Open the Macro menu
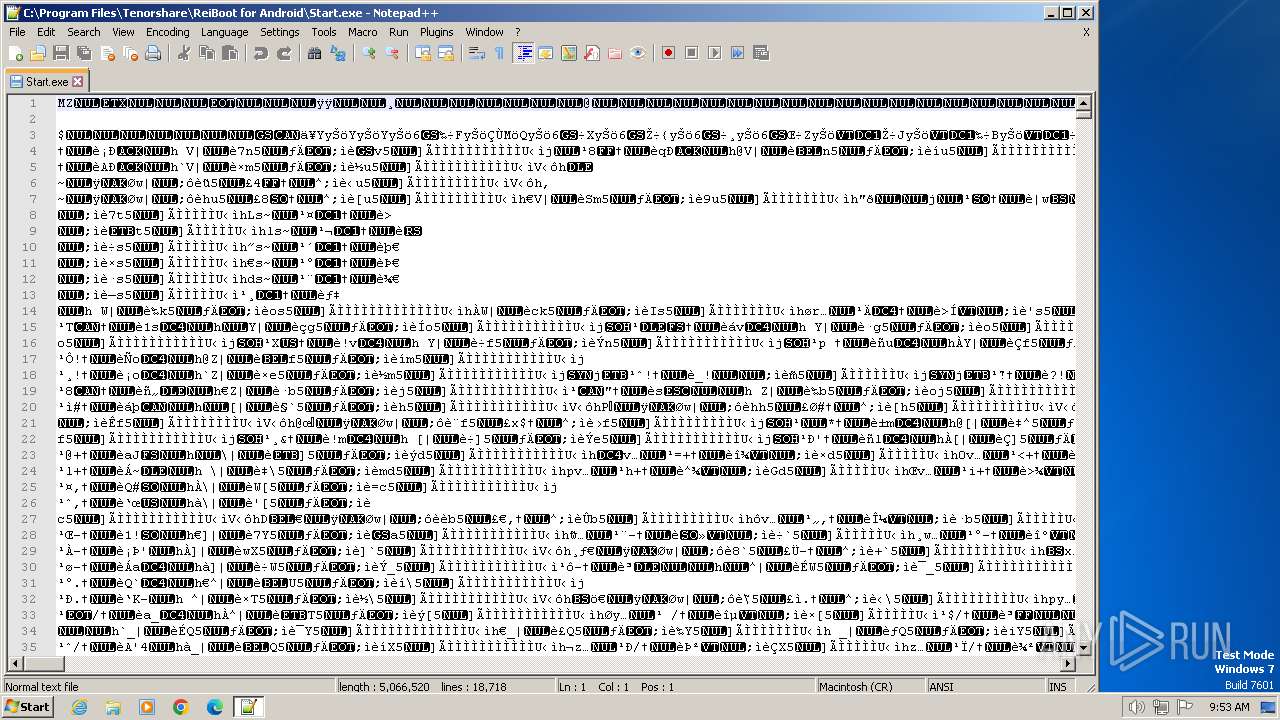Image resolution: width=1280 pixels, height=720 pixels. click(363, 32)
